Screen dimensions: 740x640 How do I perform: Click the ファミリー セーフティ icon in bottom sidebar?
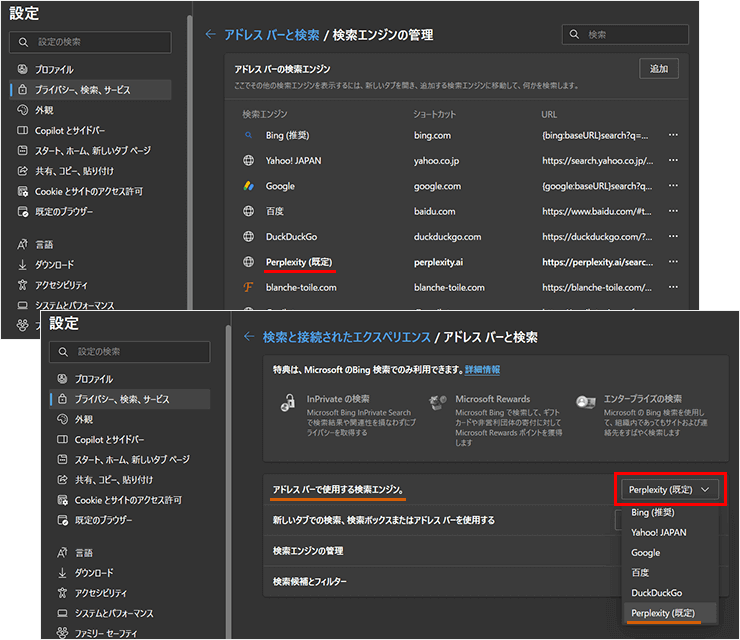tap(62, 632)
